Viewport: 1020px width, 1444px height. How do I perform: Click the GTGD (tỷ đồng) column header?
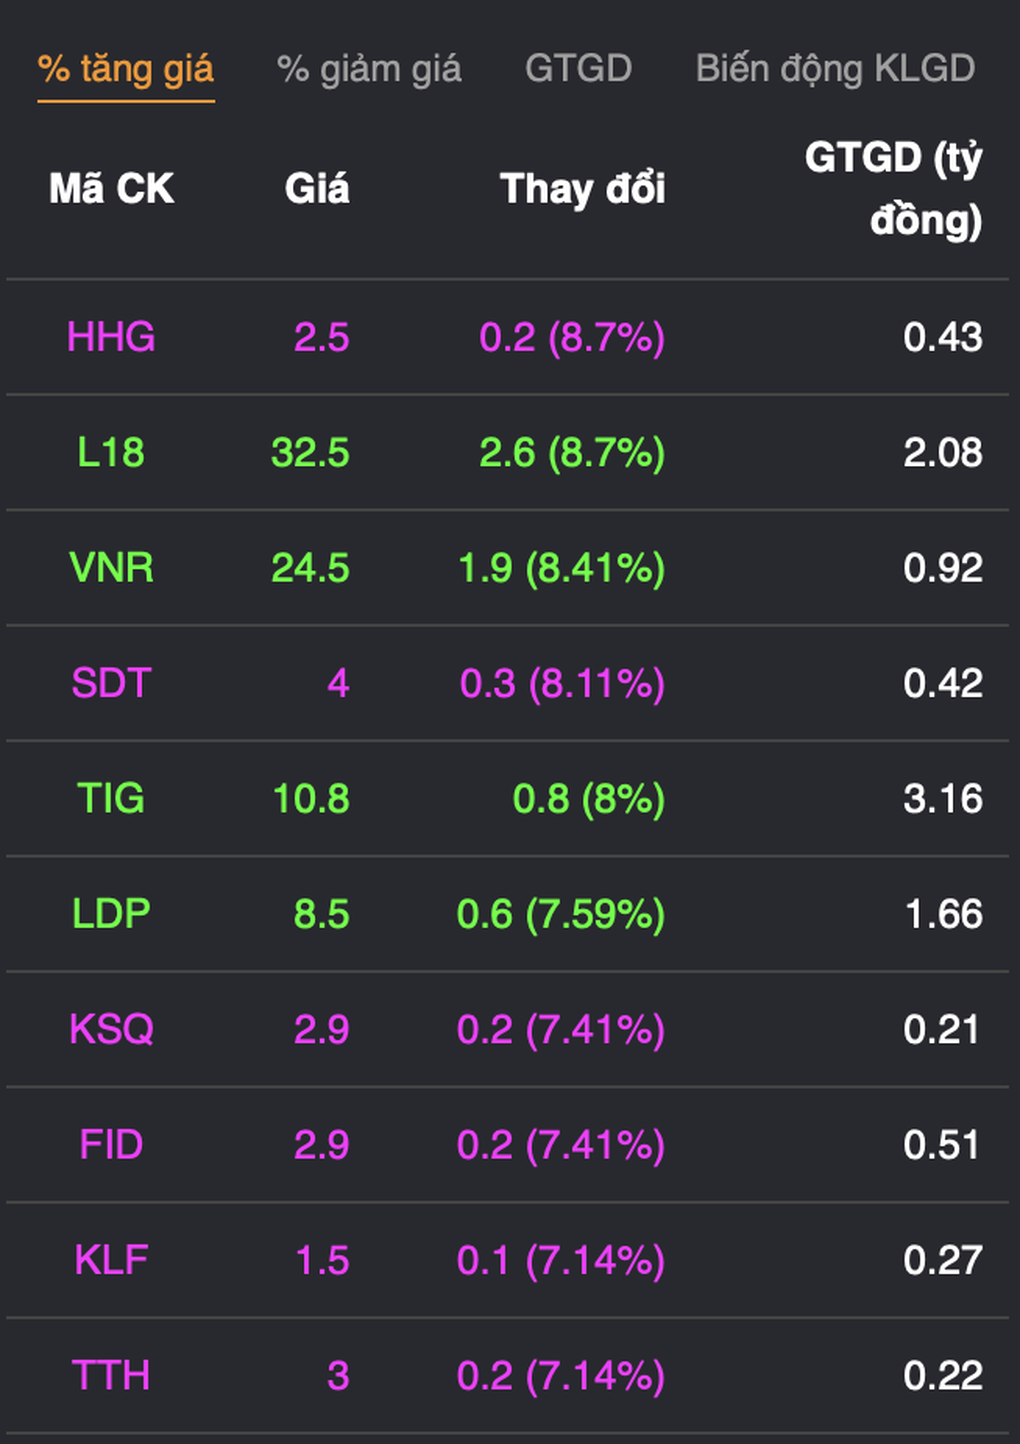pos(893,189)
